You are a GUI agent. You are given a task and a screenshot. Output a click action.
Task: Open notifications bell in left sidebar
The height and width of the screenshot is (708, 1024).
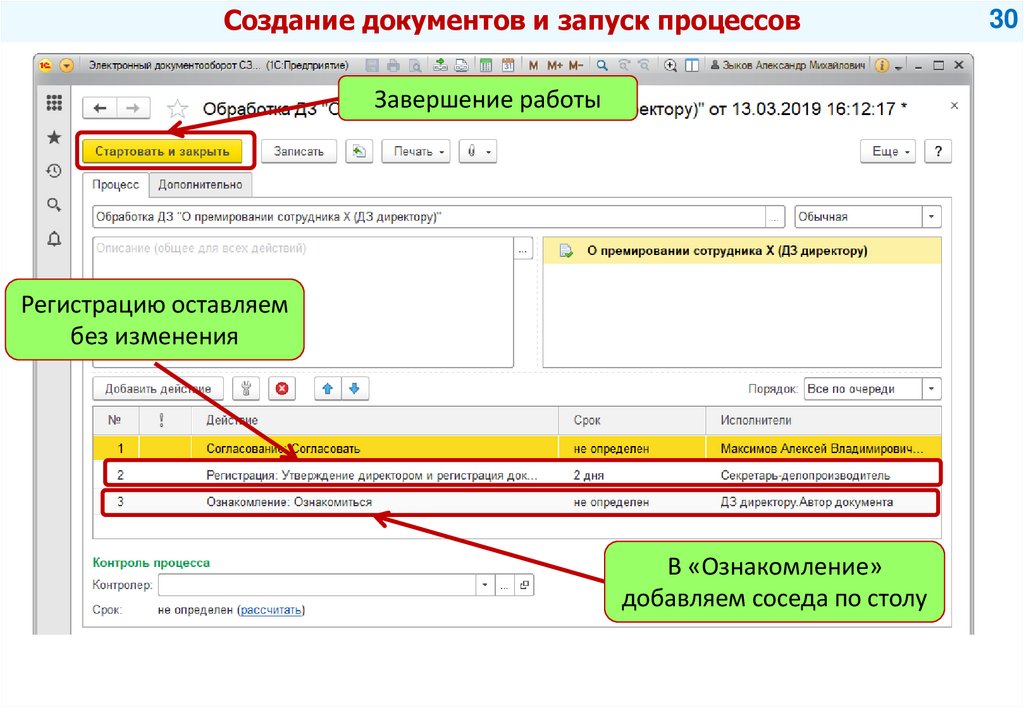click(x=54, y=238)
